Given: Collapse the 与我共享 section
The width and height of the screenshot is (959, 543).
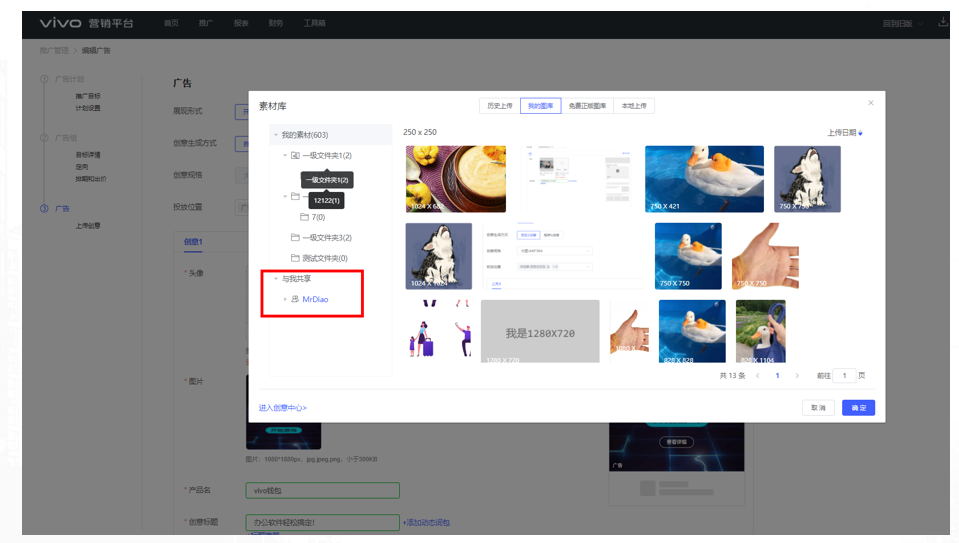Looking at the screenshot, I should point(275,279).
